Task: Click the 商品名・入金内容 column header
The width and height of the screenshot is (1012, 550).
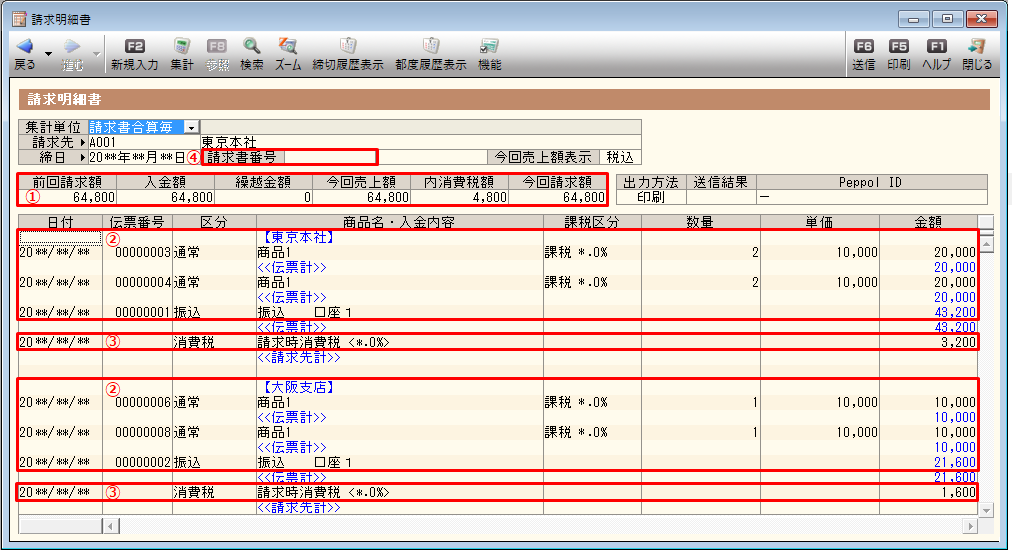Action: pyautogui.click(x=400, y=222)
